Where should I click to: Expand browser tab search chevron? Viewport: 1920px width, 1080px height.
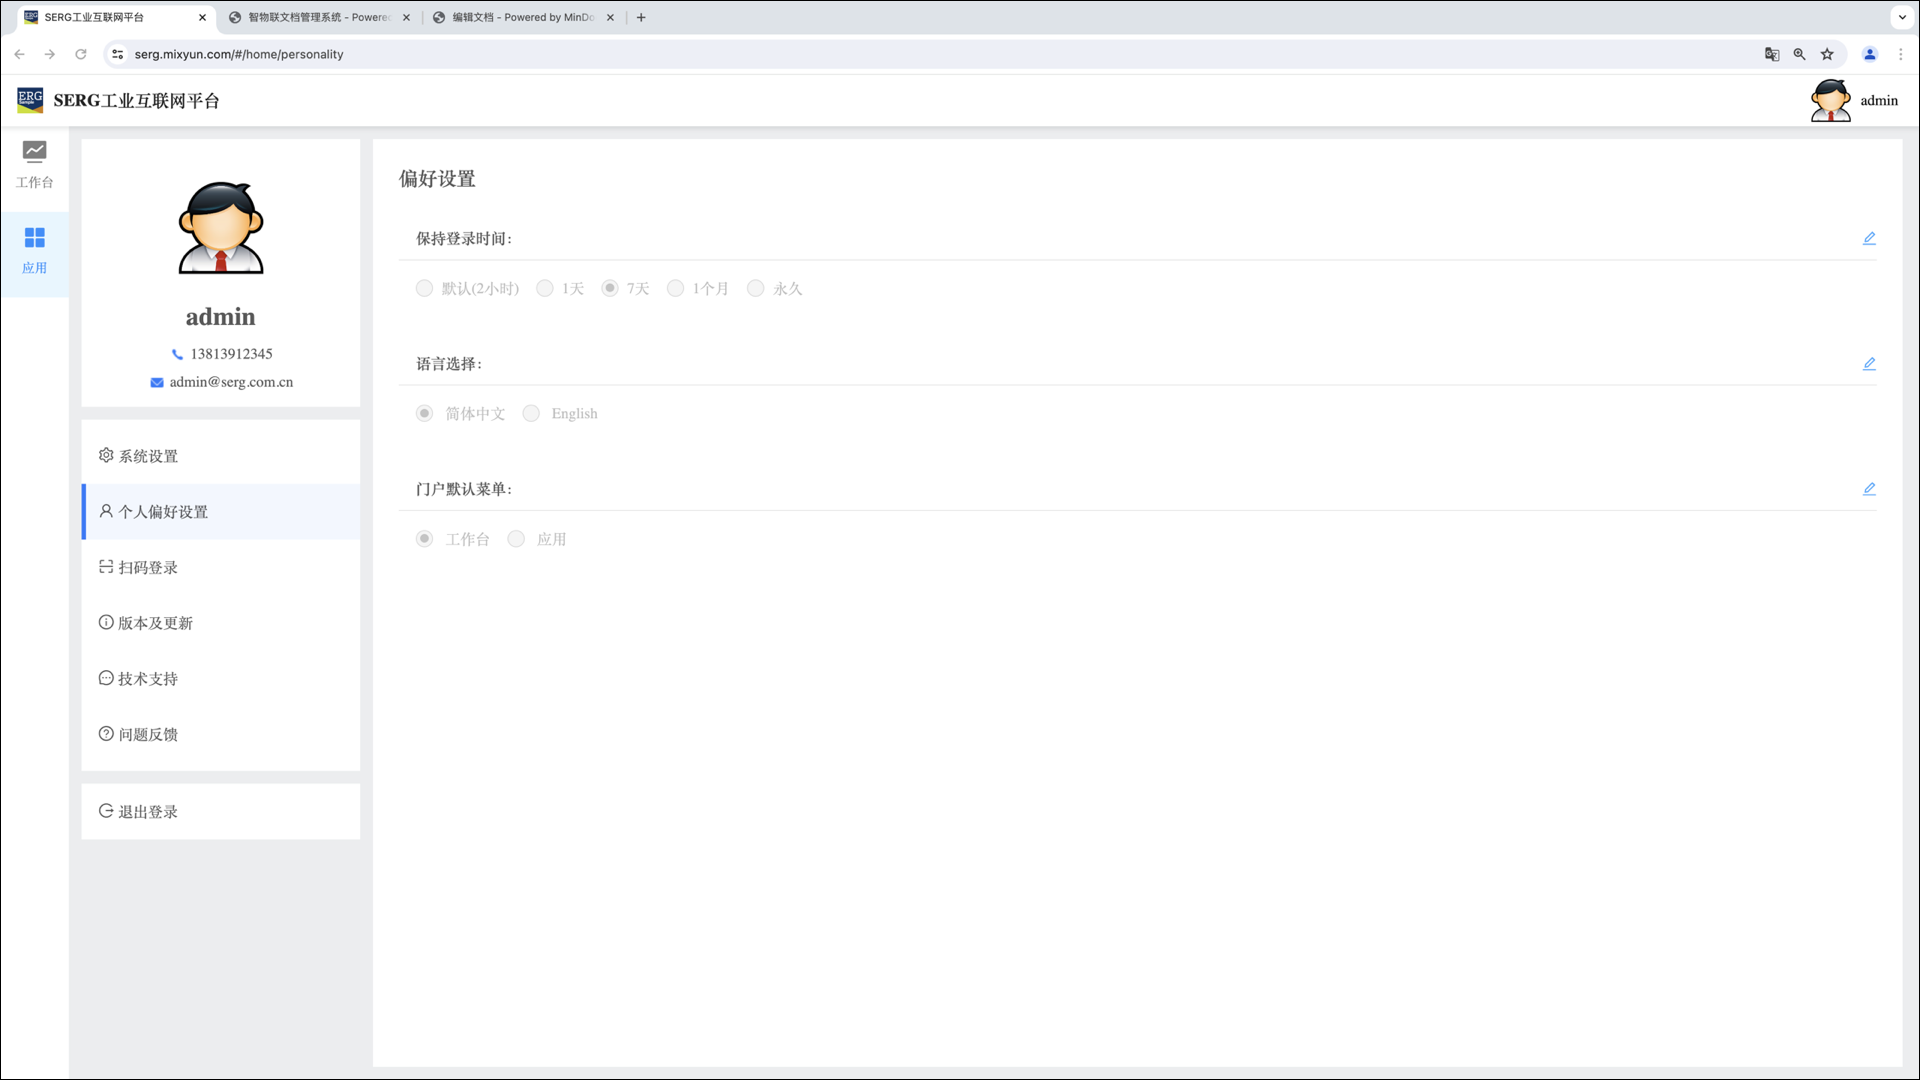point(1901,17)
